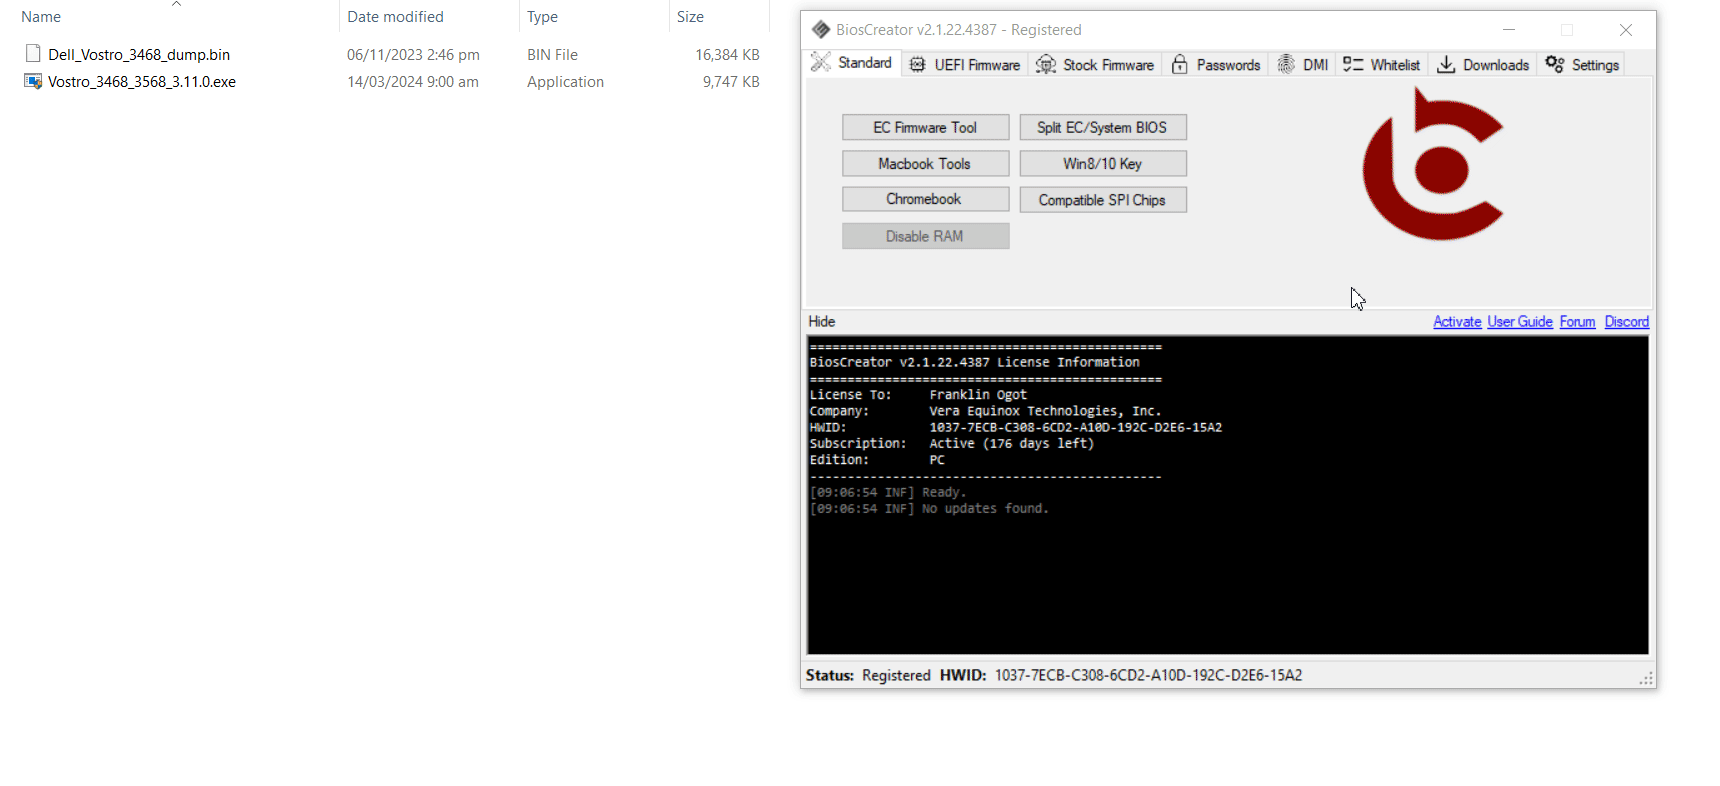View Compatible SPI Chips list
The image size is (1720, 786).
tap(1102, 200)
